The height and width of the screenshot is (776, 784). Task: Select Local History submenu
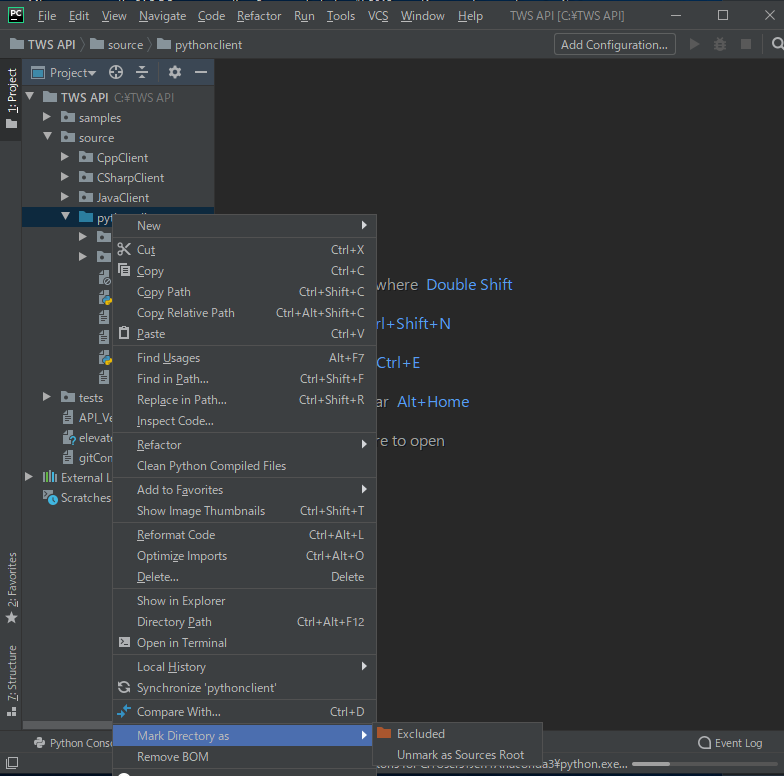(x=244, y=666)
